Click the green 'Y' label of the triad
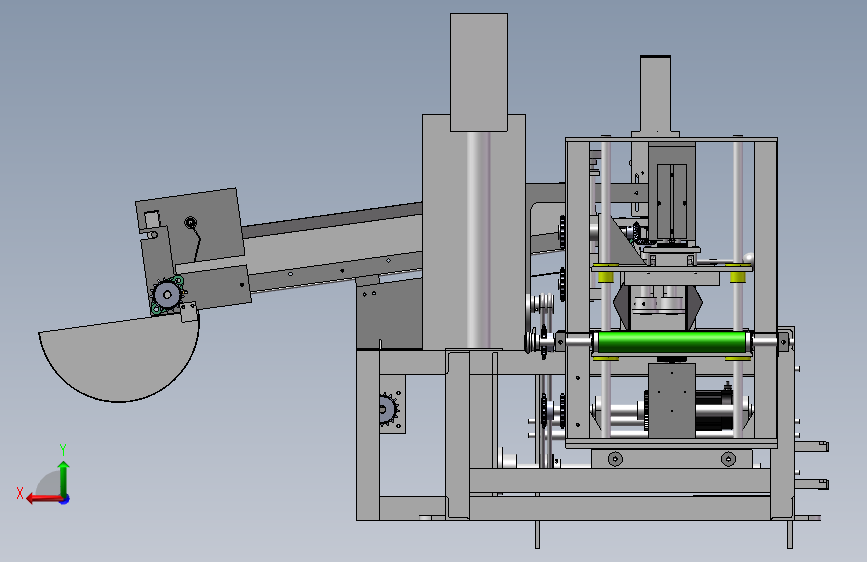This screenshot has height=562, width=867. point(63,449)
